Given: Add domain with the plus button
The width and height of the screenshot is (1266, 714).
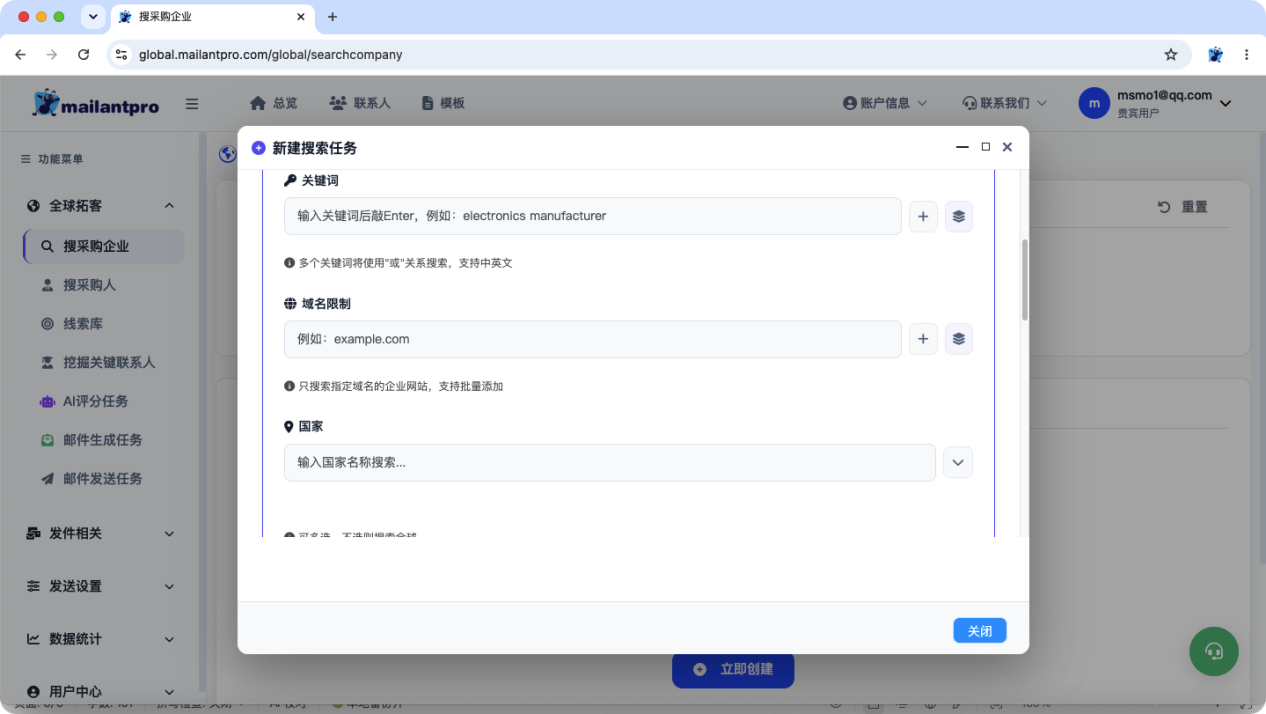Looking at the screenshot, I should [923, 339].
